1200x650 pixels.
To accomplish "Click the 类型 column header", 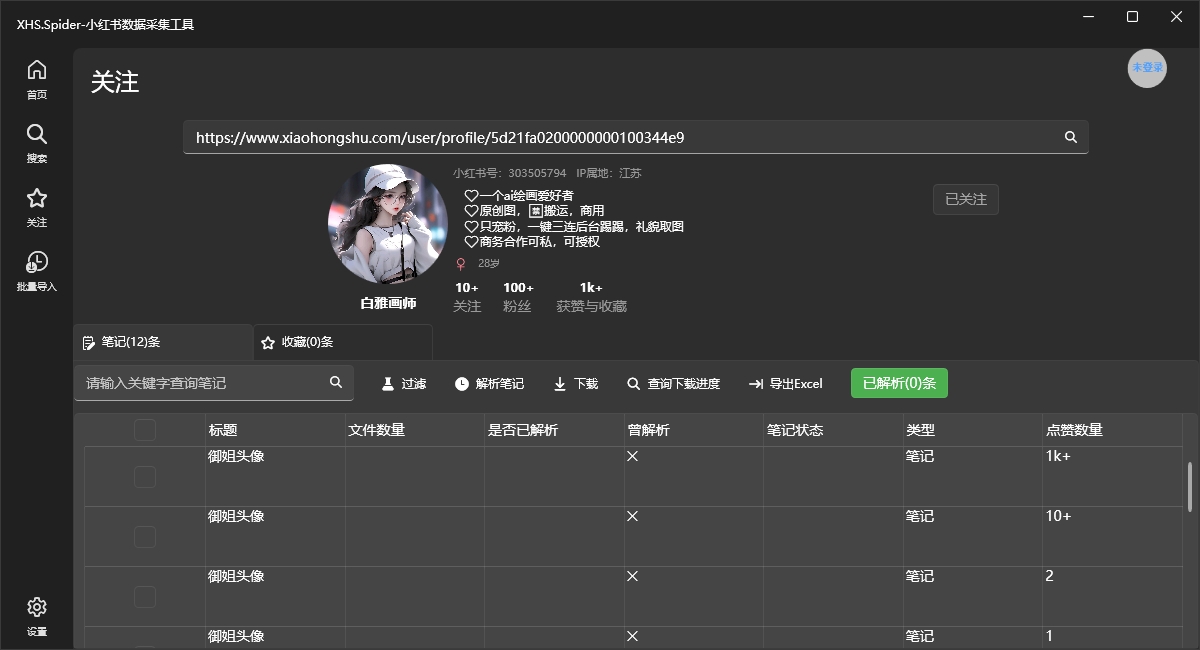I will click(x=973, y=430).
